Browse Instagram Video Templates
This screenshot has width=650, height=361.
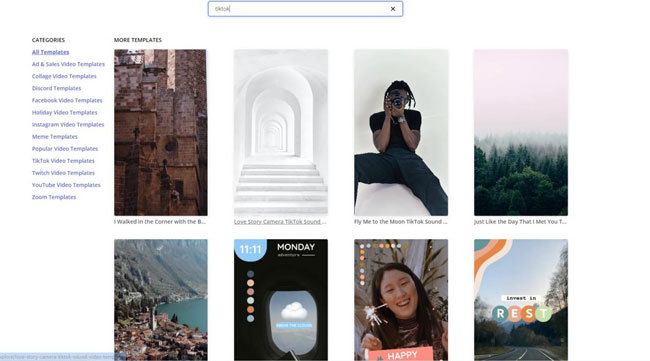[68, 124]
